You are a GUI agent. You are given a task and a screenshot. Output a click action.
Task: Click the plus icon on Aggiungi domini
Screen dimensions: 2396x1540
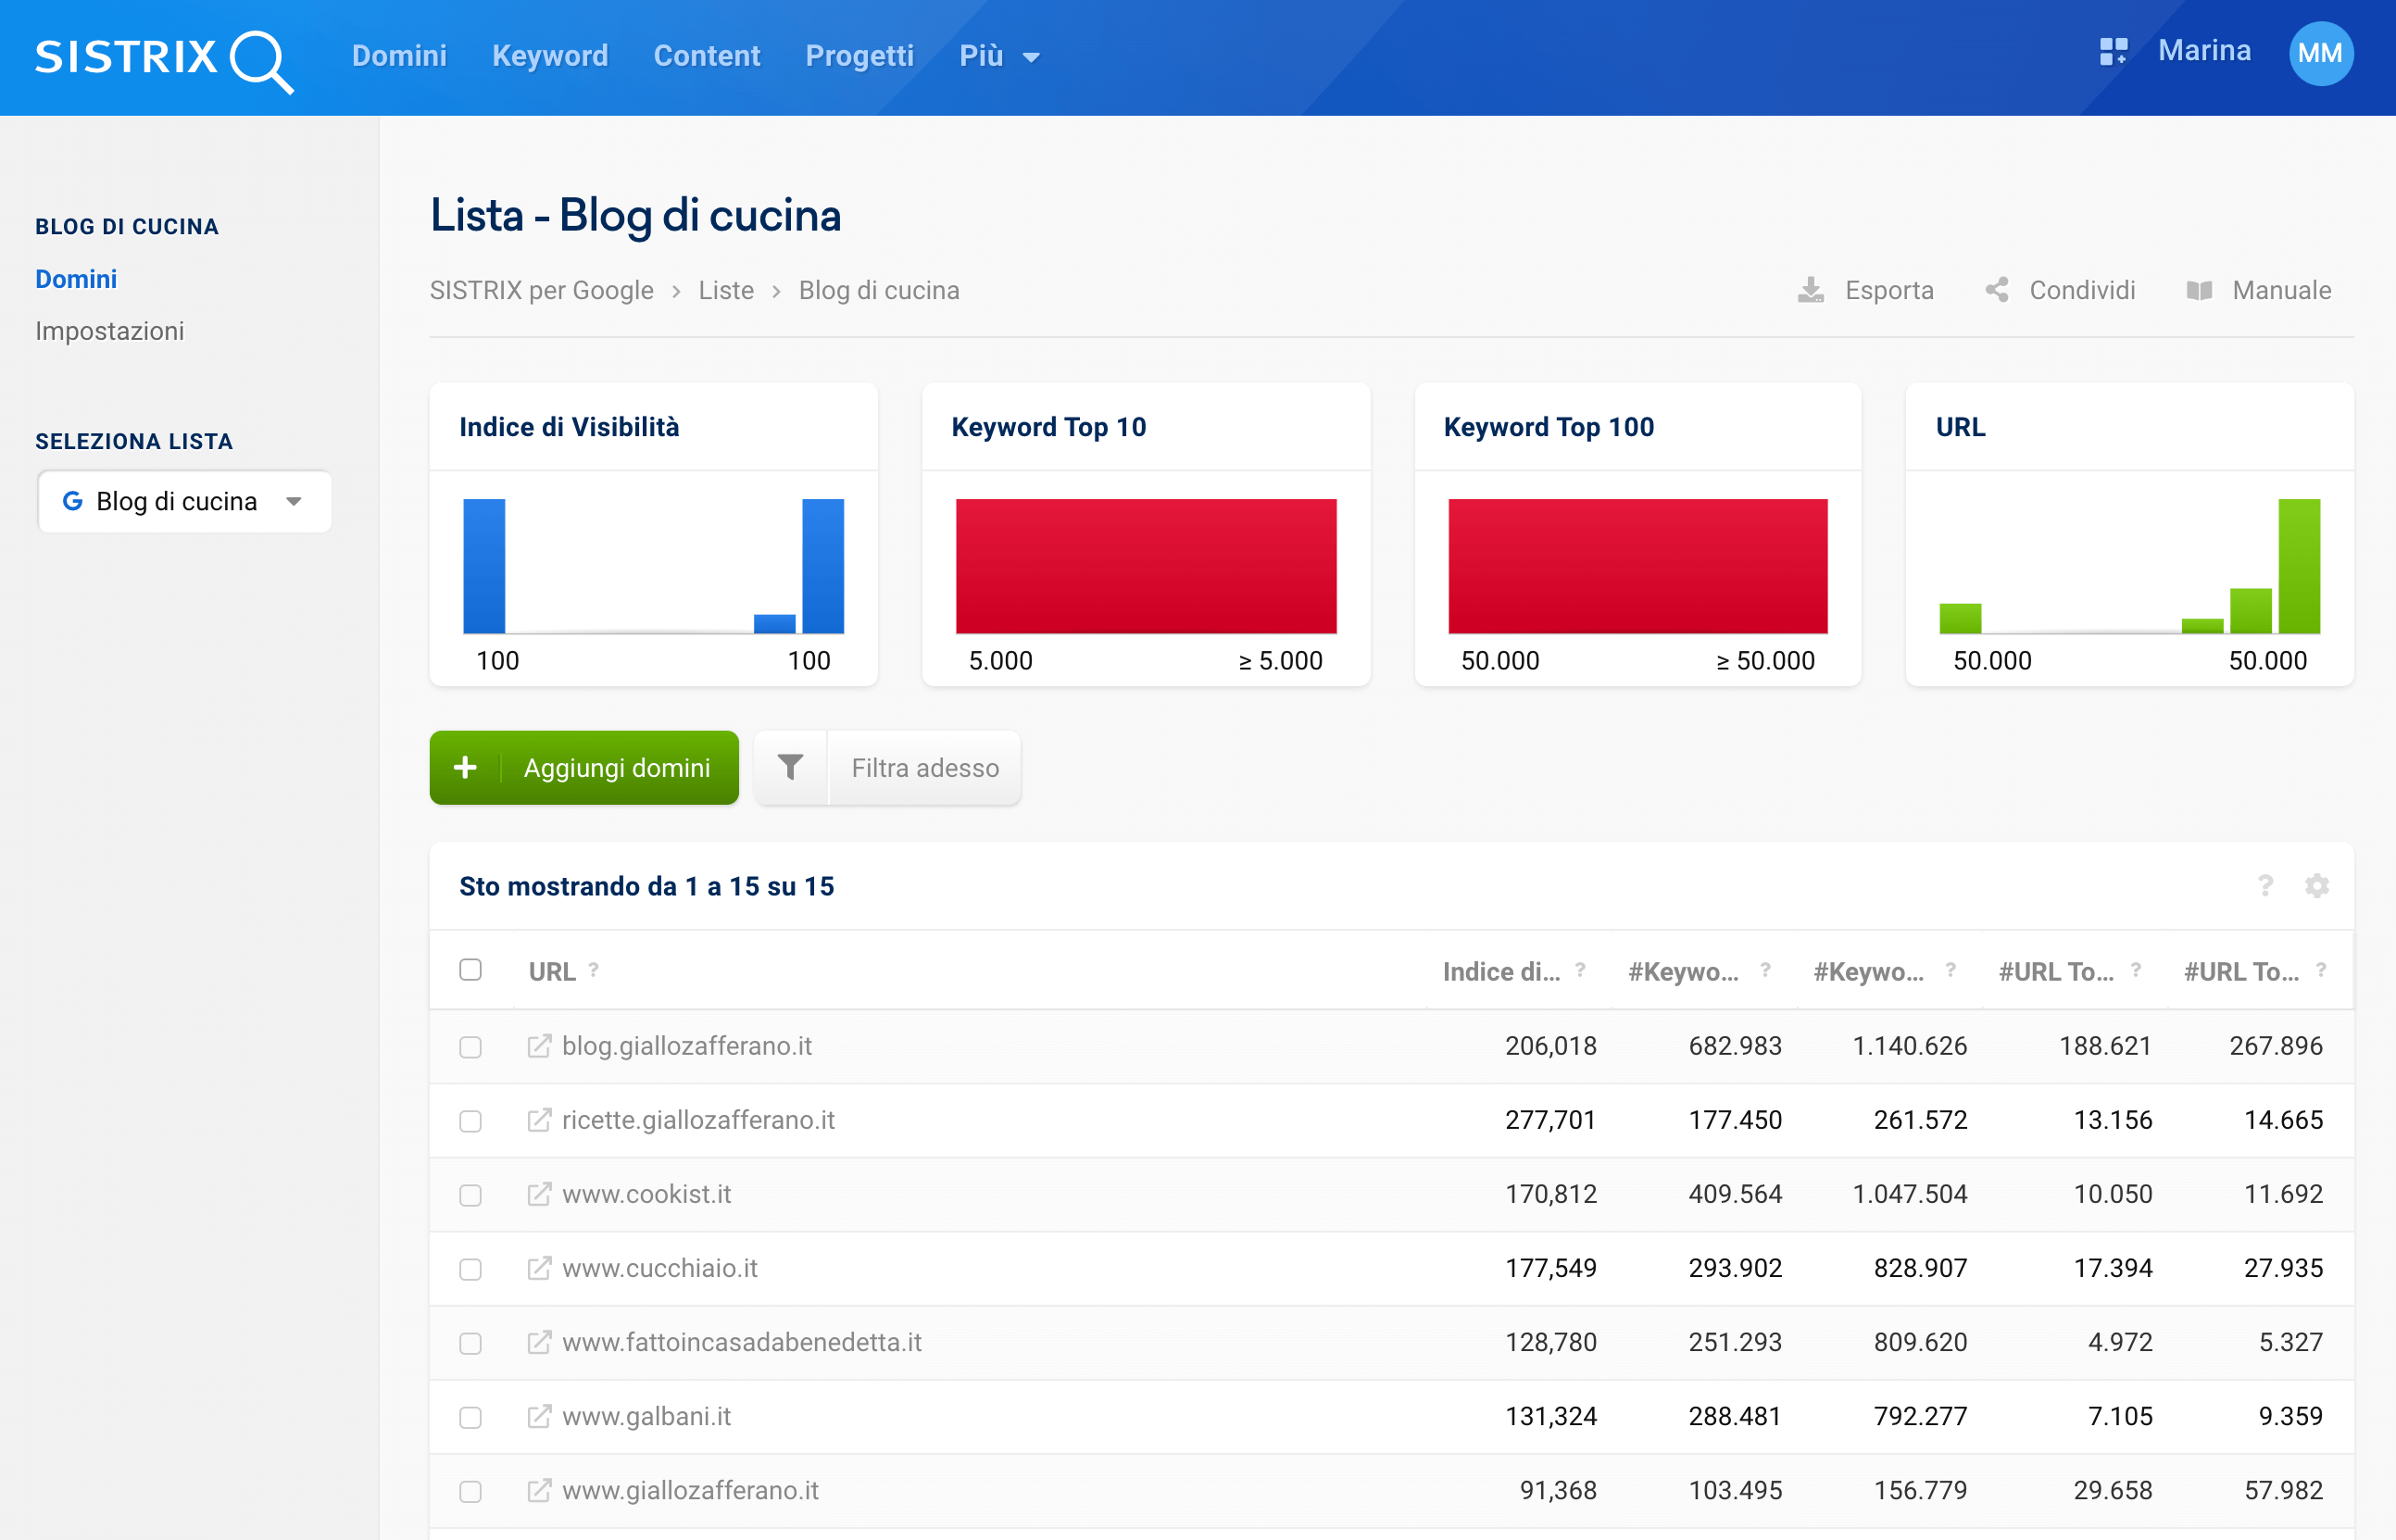pos(465,767)
